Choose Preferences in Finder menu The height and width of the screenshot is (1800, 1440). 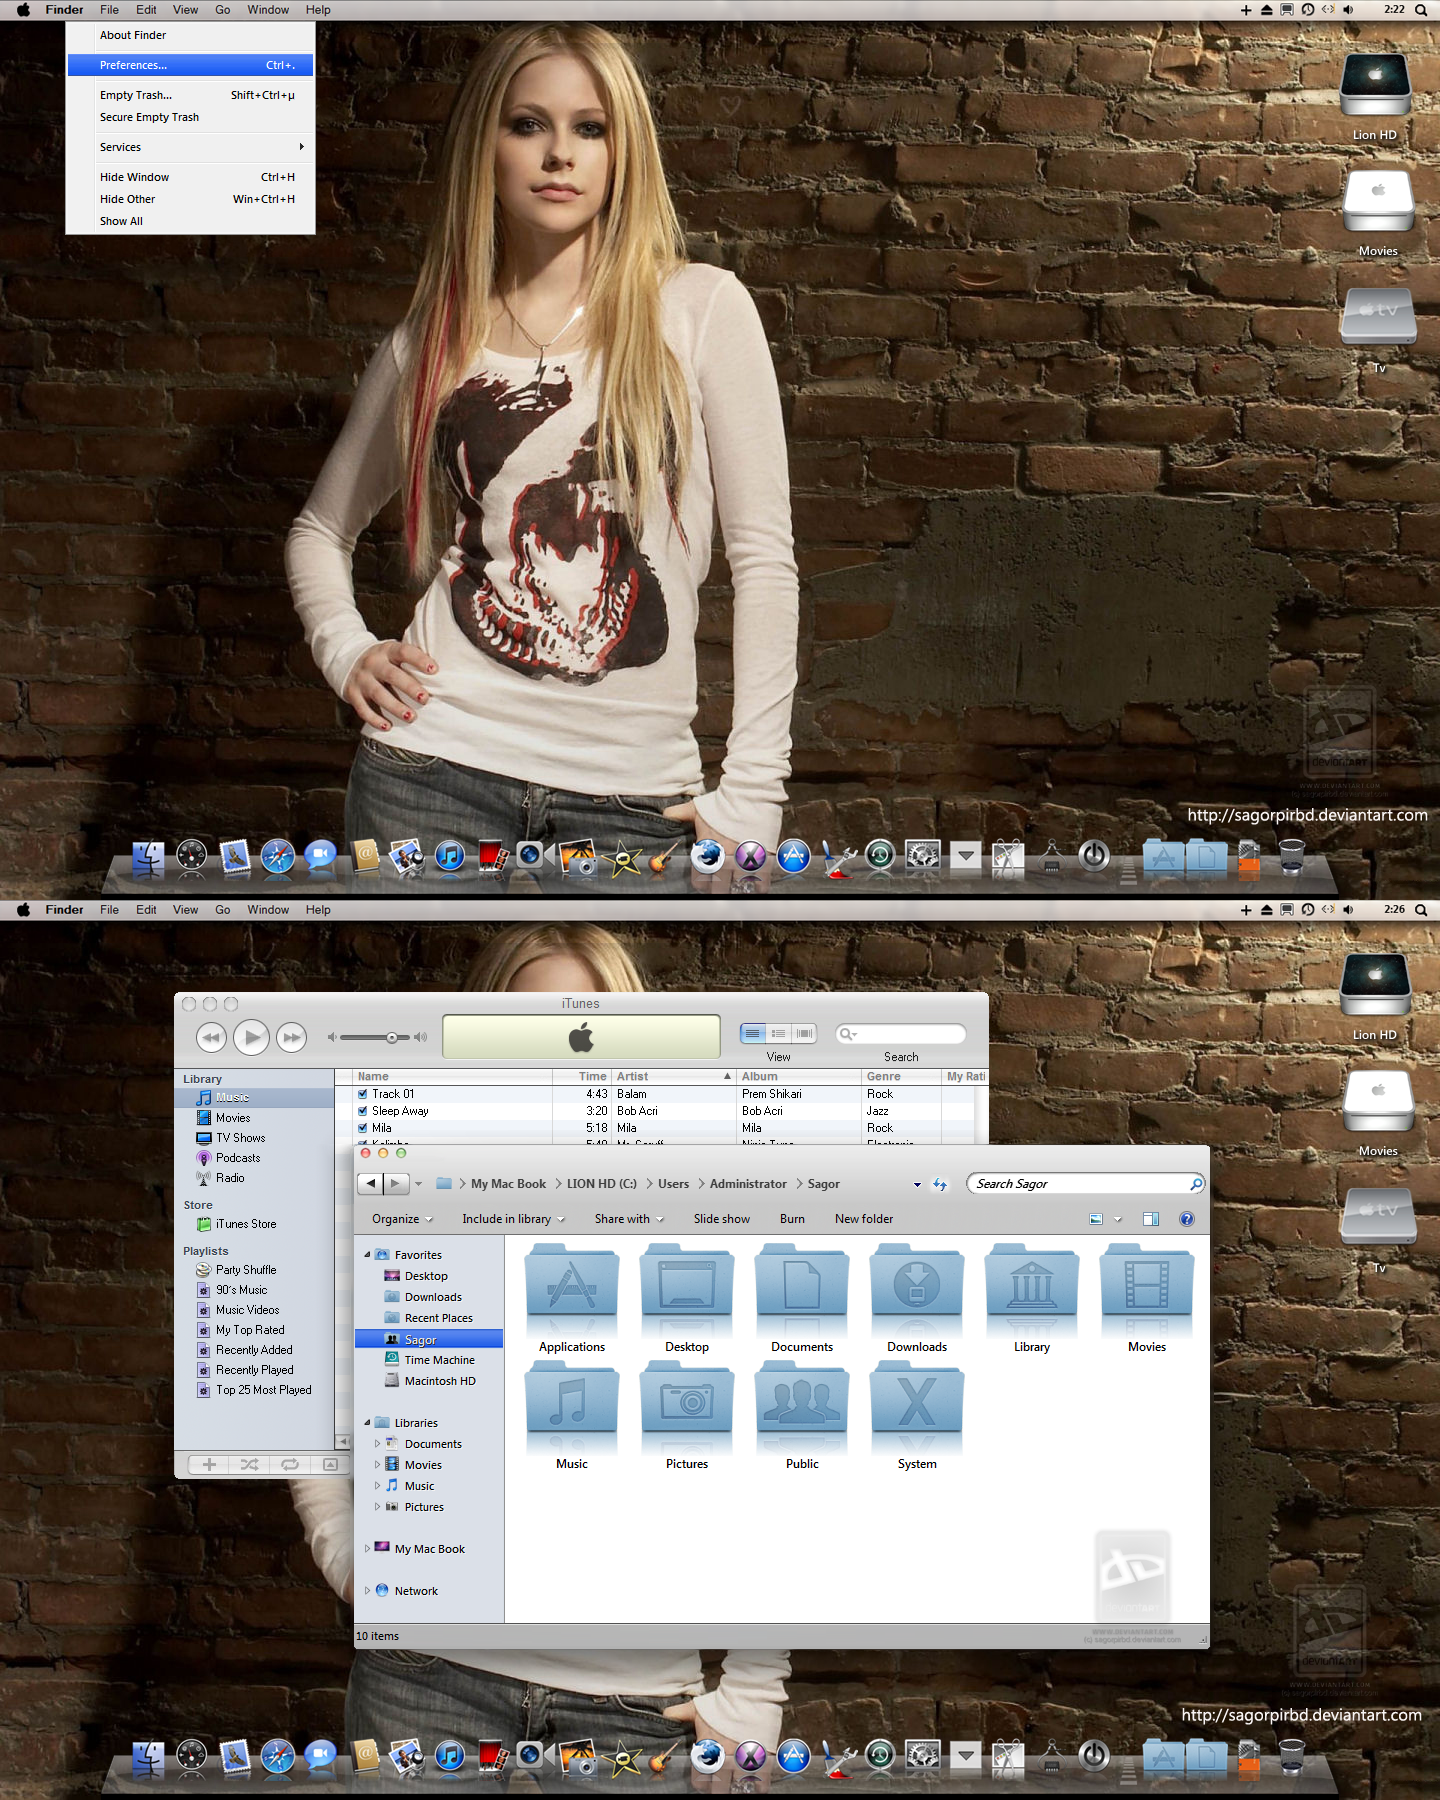click(x=190, y=65)
